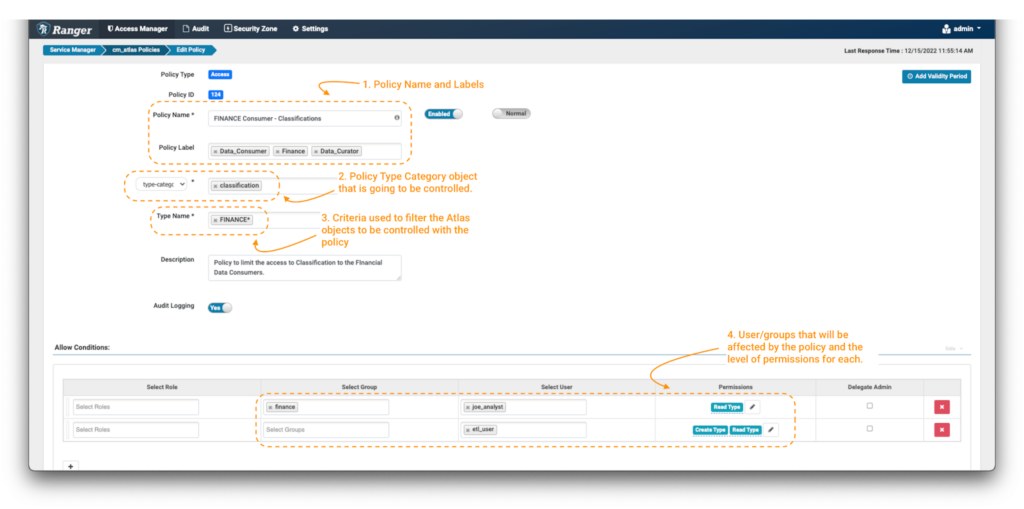Image resolution: width=1024 pixels, height=509 pixels.
Task: Edit permissions pencil for joe_analyst row
Action: (x=753, y=407)
